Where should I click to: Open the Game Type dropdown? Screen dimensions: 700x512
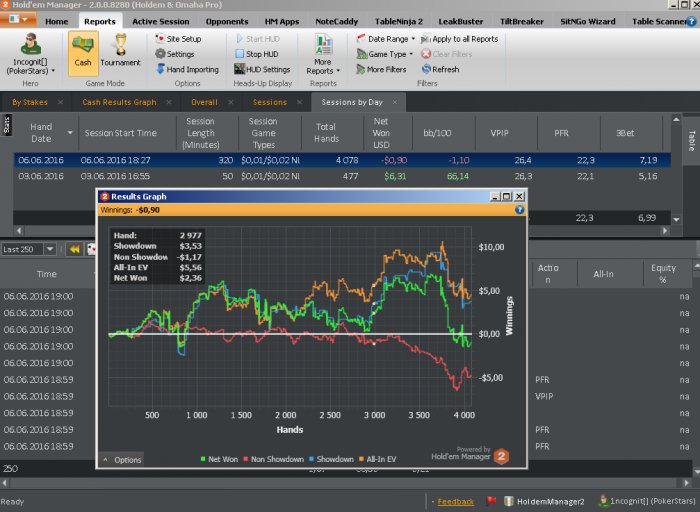pos(387,54)
